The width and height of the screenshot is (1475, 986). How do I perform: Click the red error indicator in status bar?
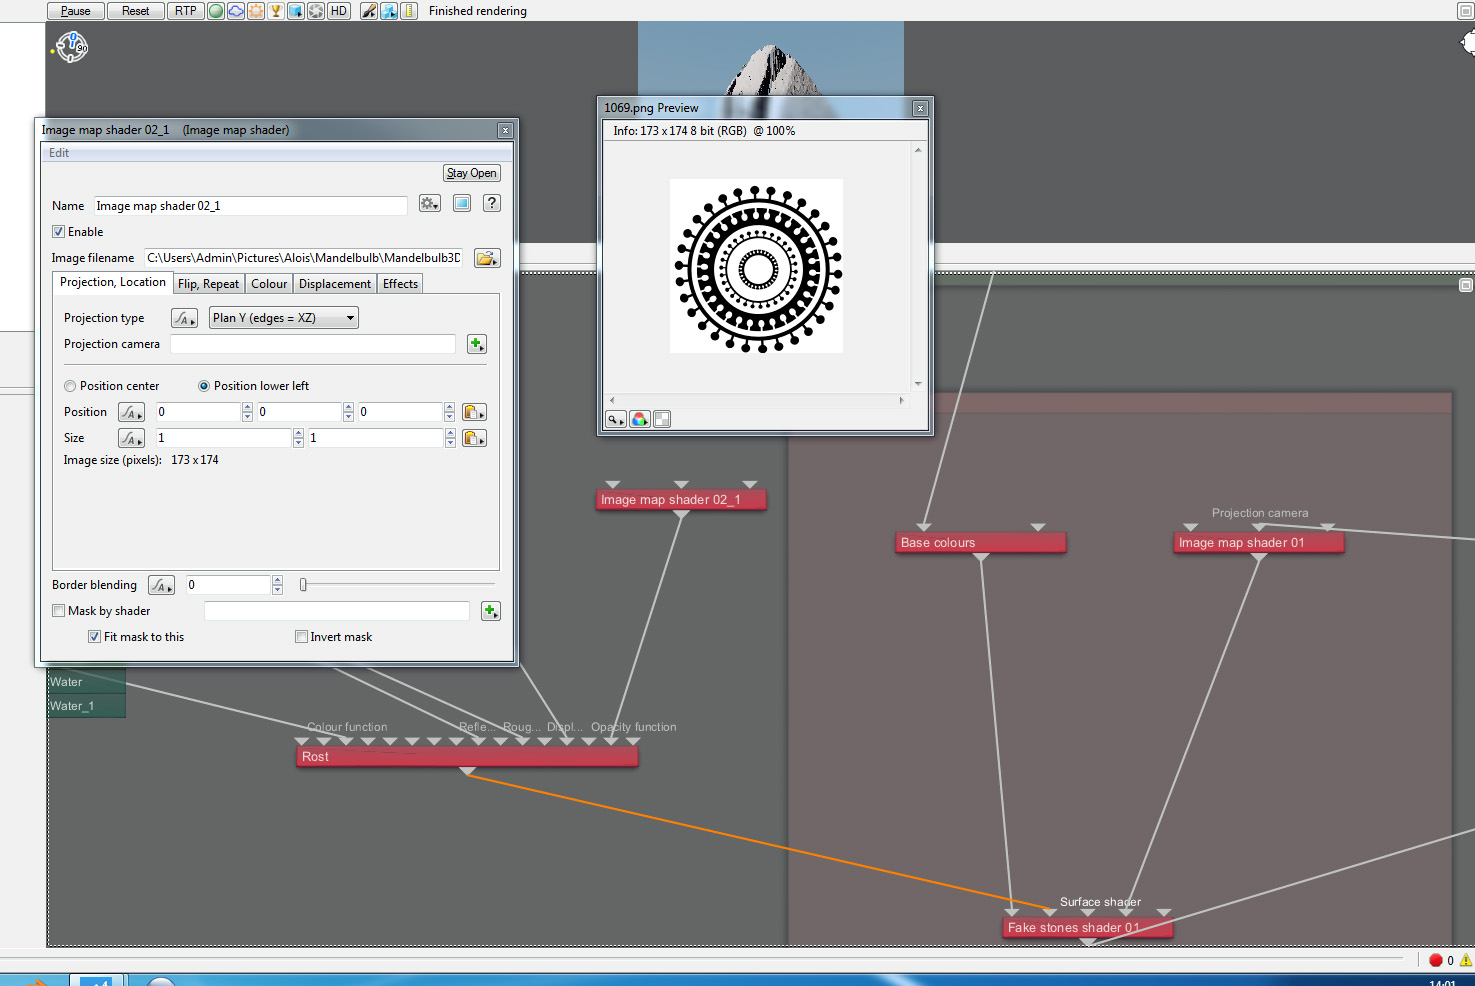(x=1436, y=960)
